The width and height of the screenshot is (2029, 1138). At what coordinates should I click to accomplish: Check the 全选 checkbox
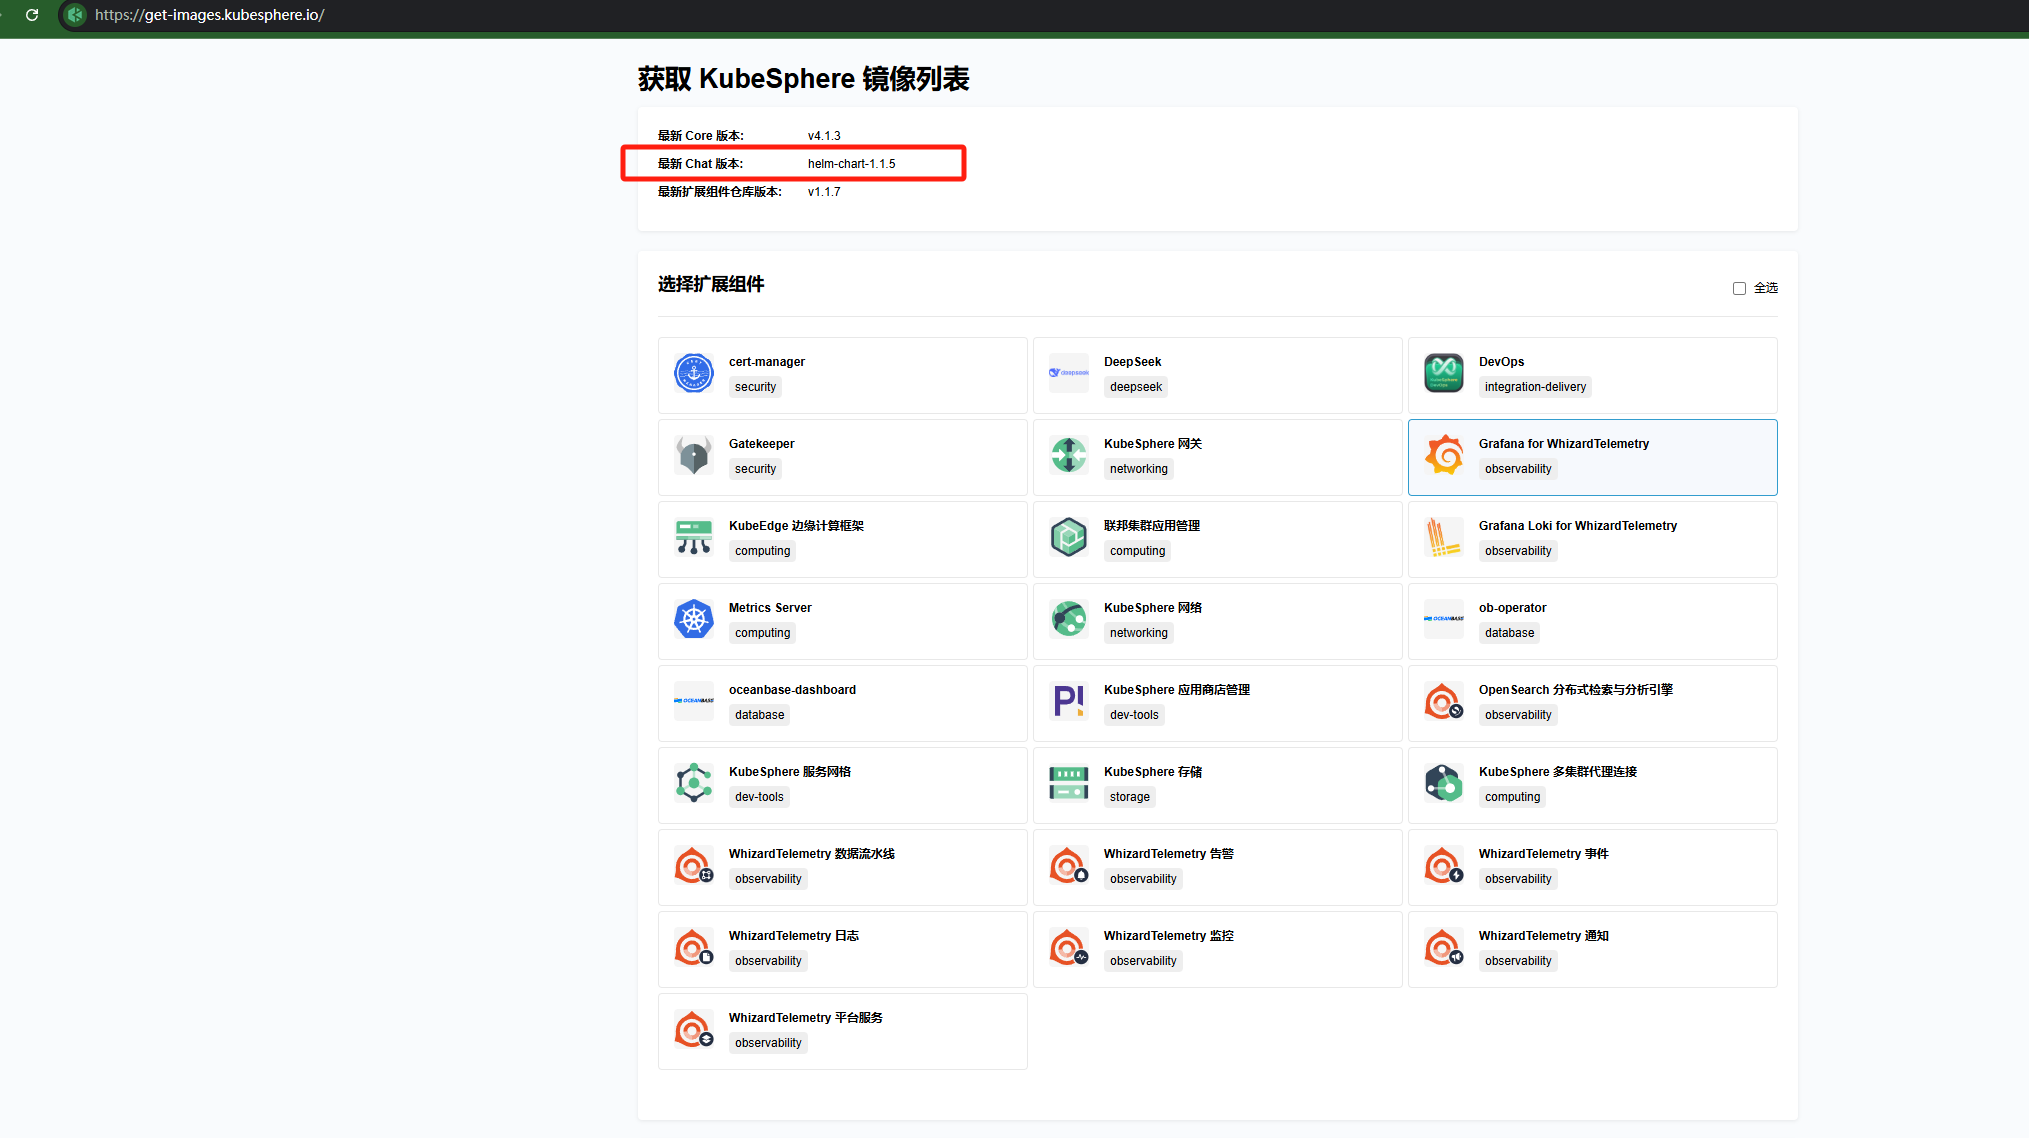tap(1739, 288)
